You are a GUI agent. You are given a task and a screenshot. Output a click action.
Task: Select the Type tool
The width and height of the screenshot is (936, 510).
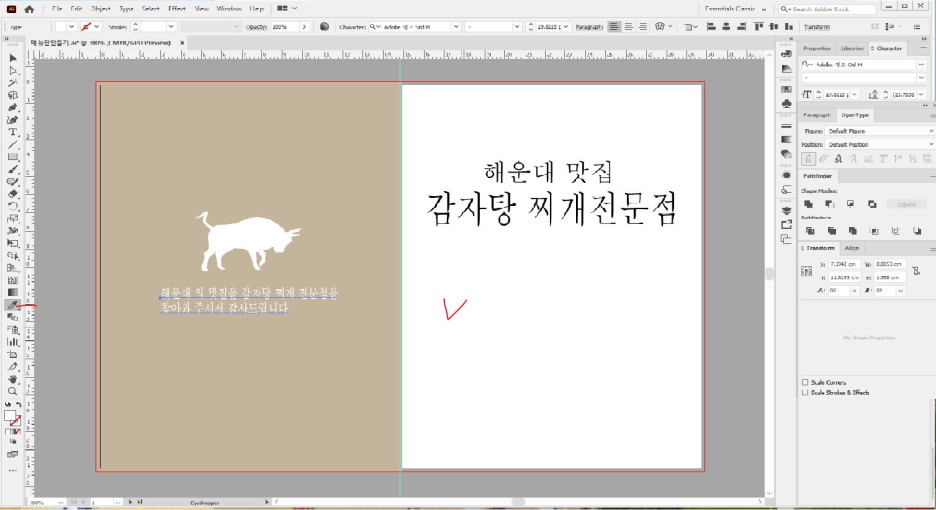[x=13, y=132]
